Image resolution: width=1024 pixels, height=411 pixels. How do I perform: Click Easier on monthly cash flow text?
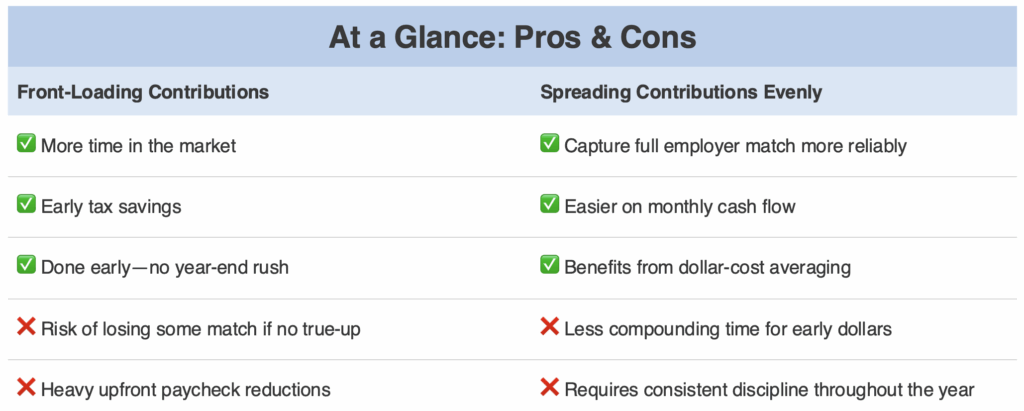click(677, 207)
